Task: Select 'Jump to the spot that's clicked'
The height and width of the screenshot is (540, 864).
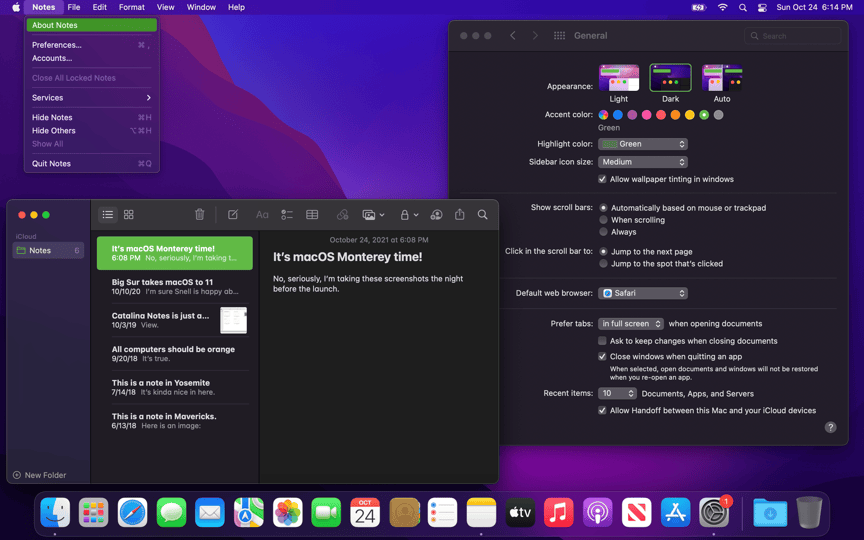Action: click(x=603, y=264)
